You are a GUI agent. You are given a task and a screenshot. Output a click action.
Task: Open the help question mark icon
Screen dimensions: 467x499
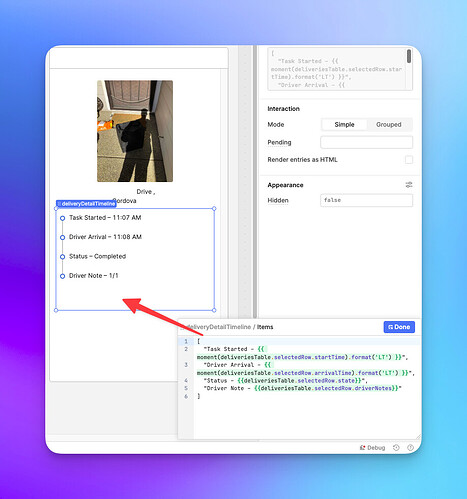(x=410, y=448)
